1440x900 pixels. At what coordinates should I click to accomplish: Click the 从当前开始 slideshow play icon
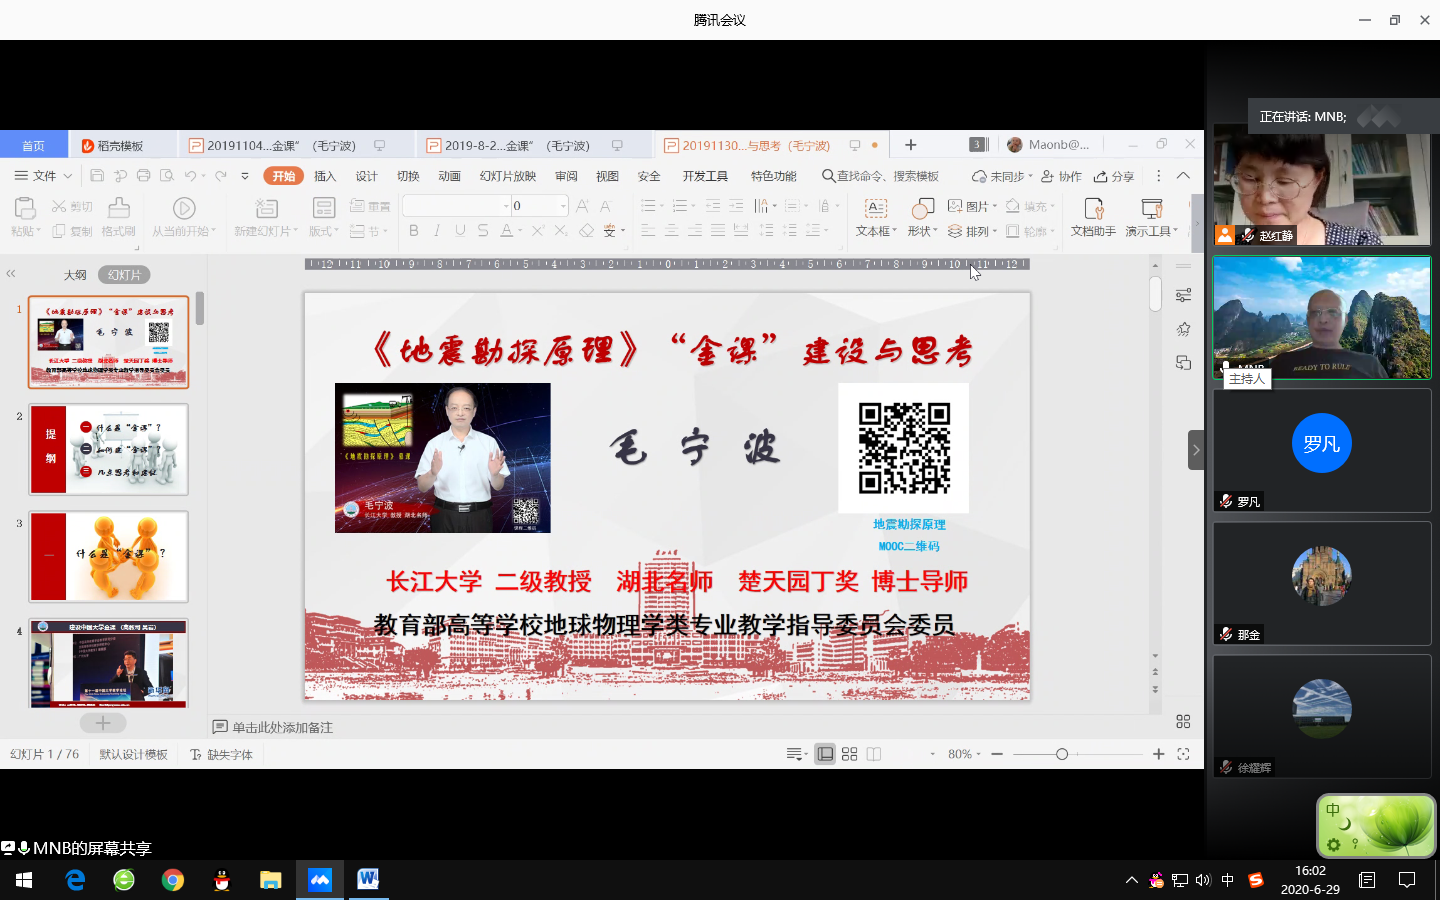coord(184,208)
